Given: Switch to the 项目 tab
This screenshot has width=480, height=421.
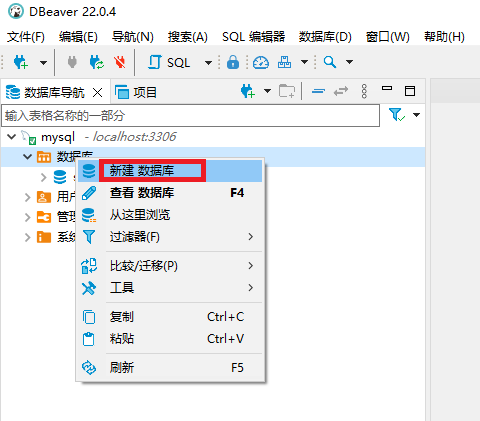Looking at the screenshot, I should [x=136, y=92].
